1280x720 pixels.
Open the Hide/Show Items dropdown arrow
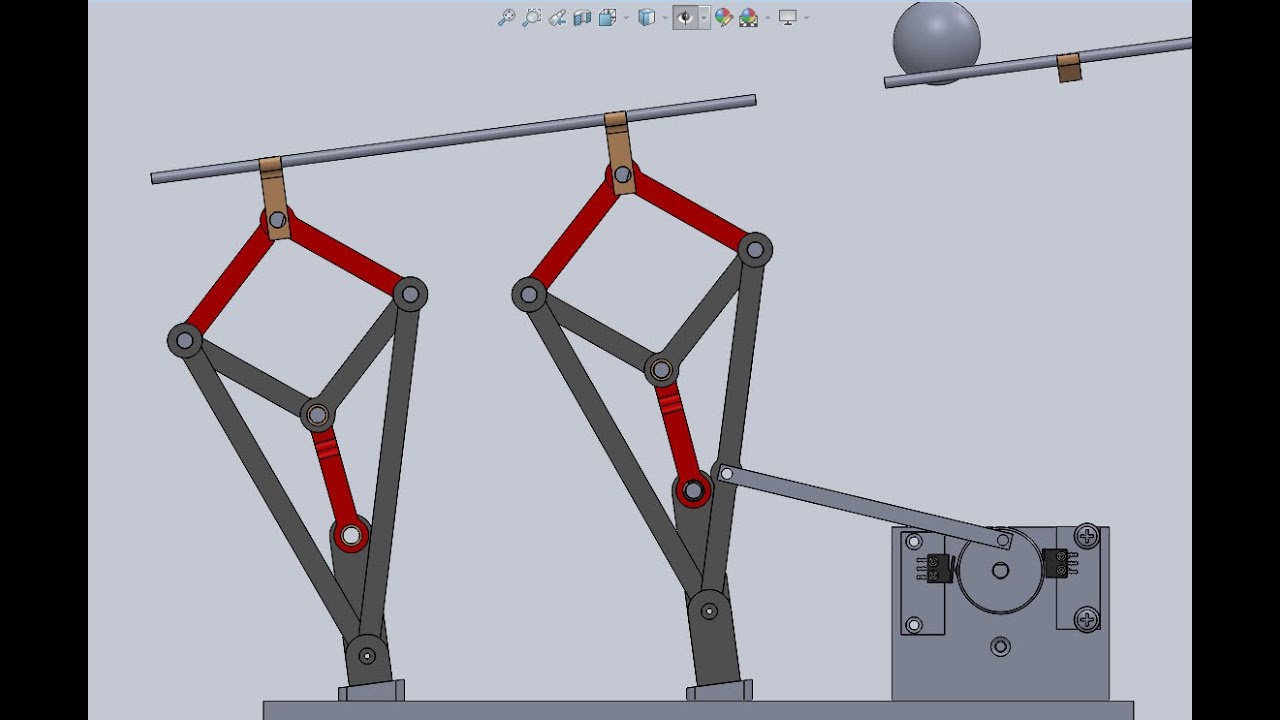(x=704, y=18)
